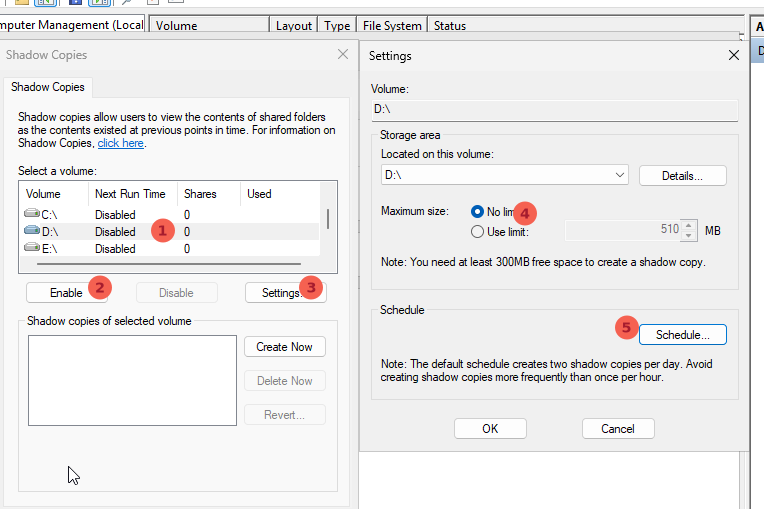Screen dimensions: 764x509
Task: Close the Settings dialog with X
Action: [x=734, y=56]
